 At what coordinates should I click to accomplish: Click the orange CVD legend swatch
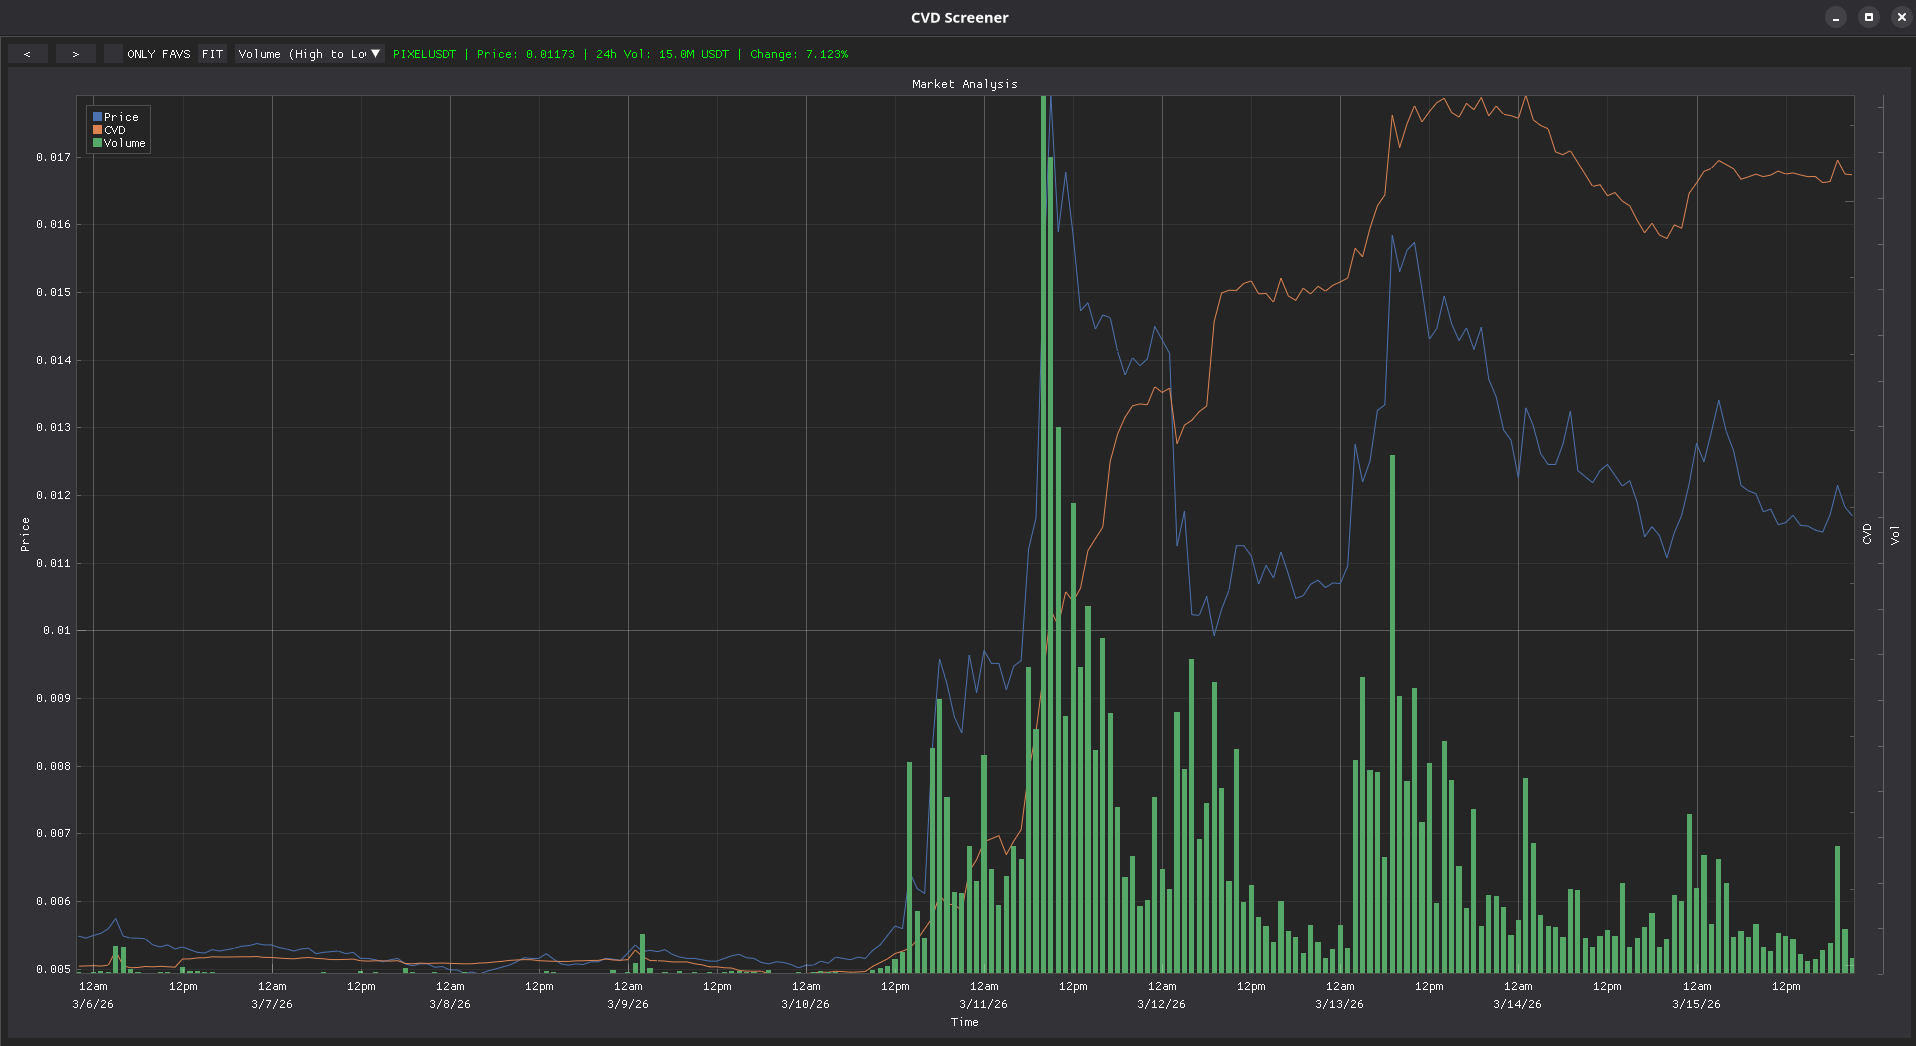tap(97, 130)
